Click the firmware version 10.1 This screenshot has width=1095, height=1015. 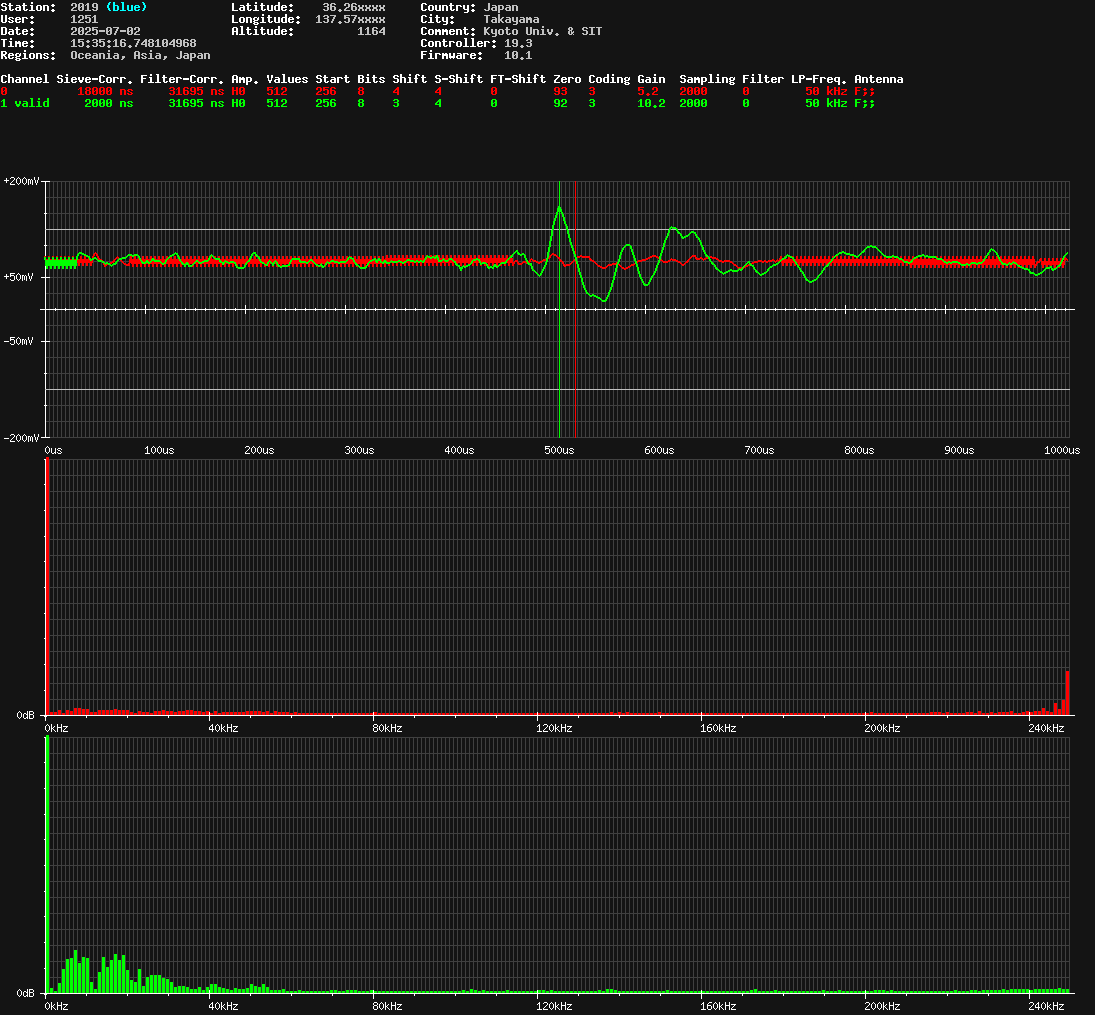(518, 55)
